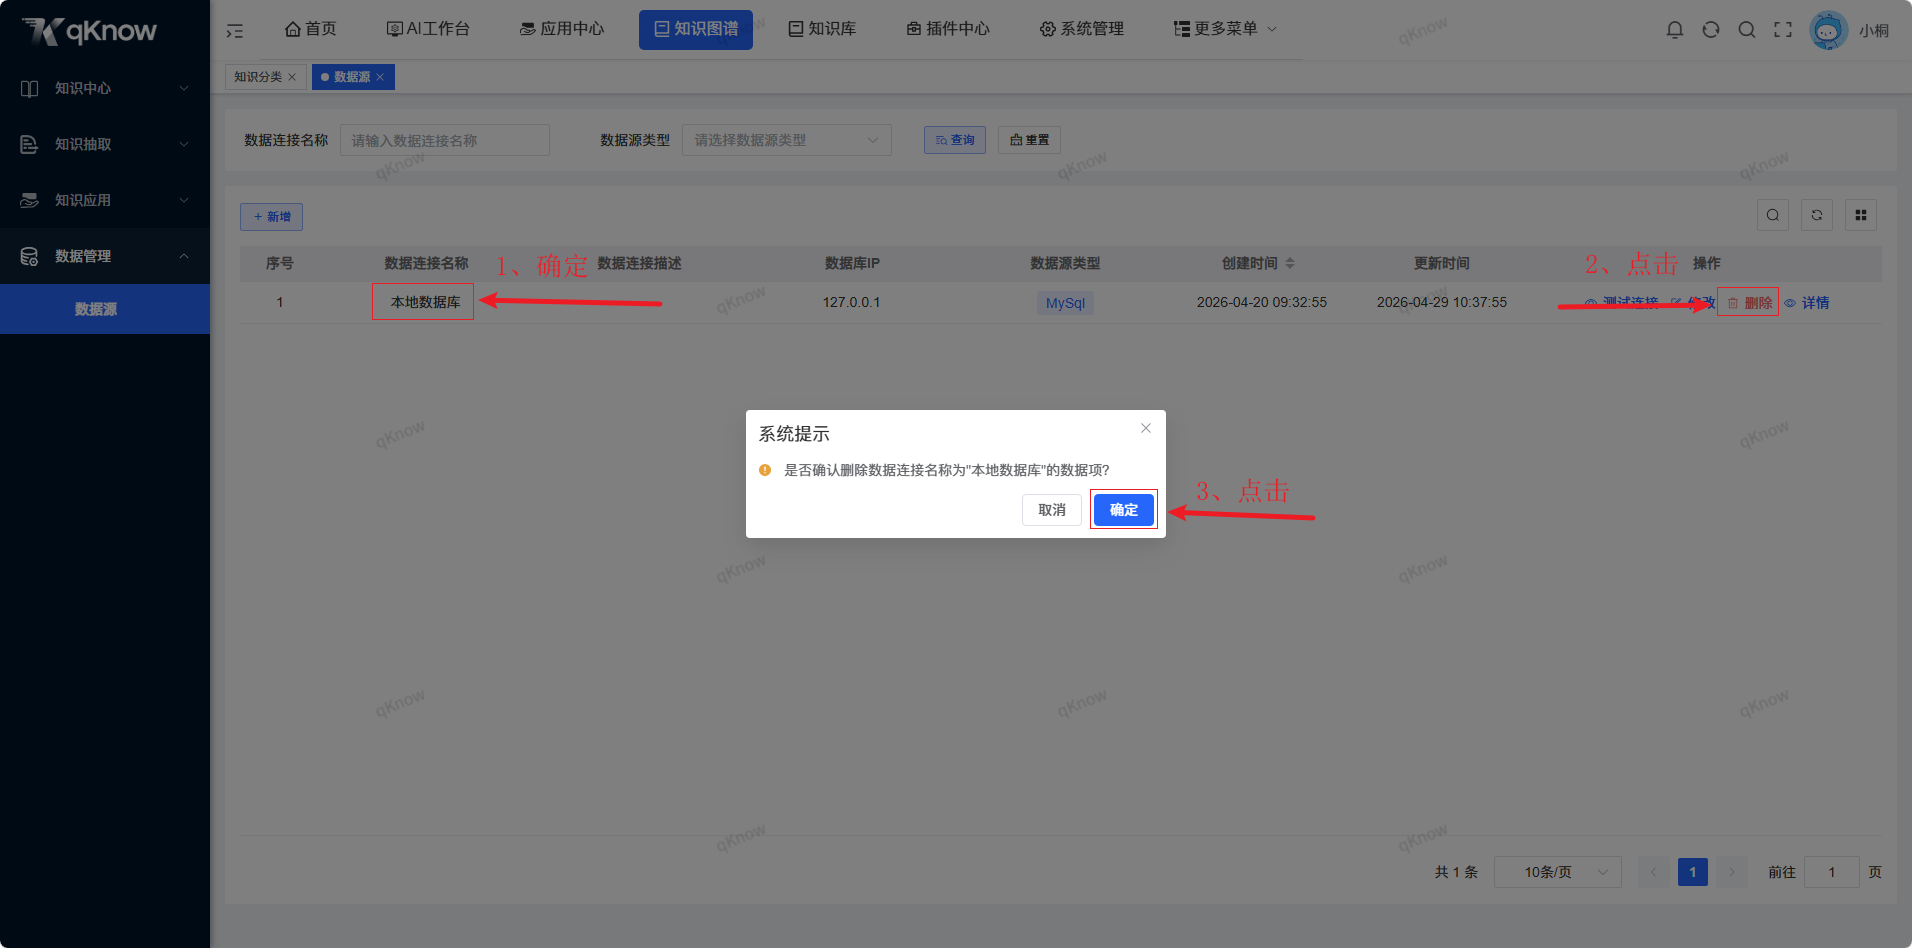Toggle fullscreen icon in header
The height and width of the screenshot is (948, 1912).
[x=1783, y=30]
